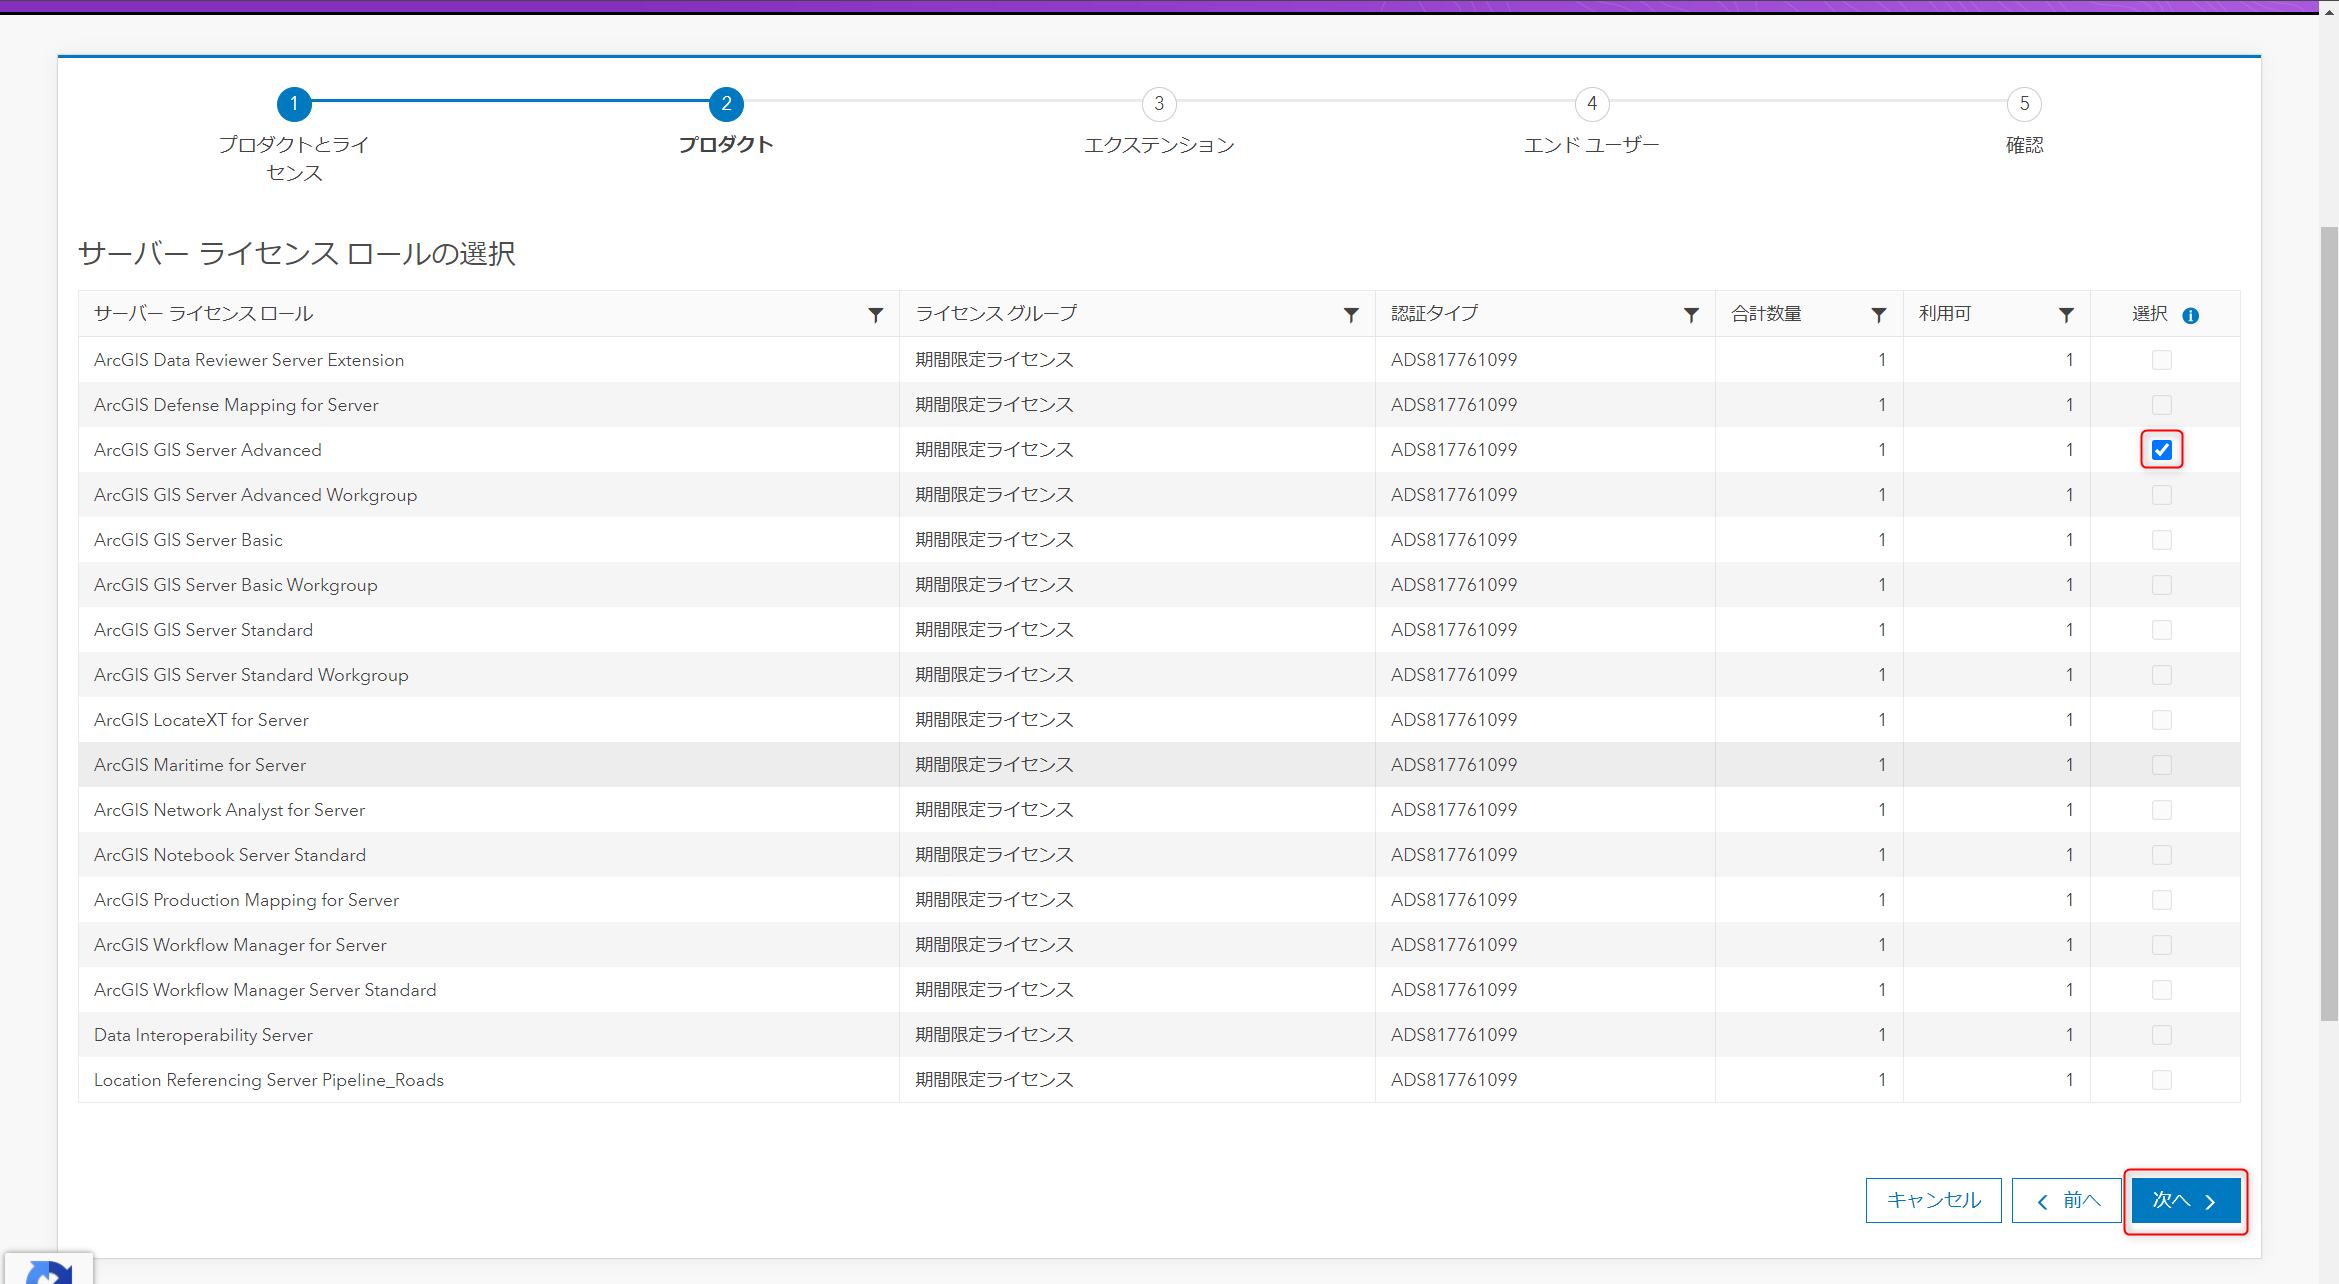Click the 次へ next button
Viewport: 2339px width, 1284px height.
2185,1200
